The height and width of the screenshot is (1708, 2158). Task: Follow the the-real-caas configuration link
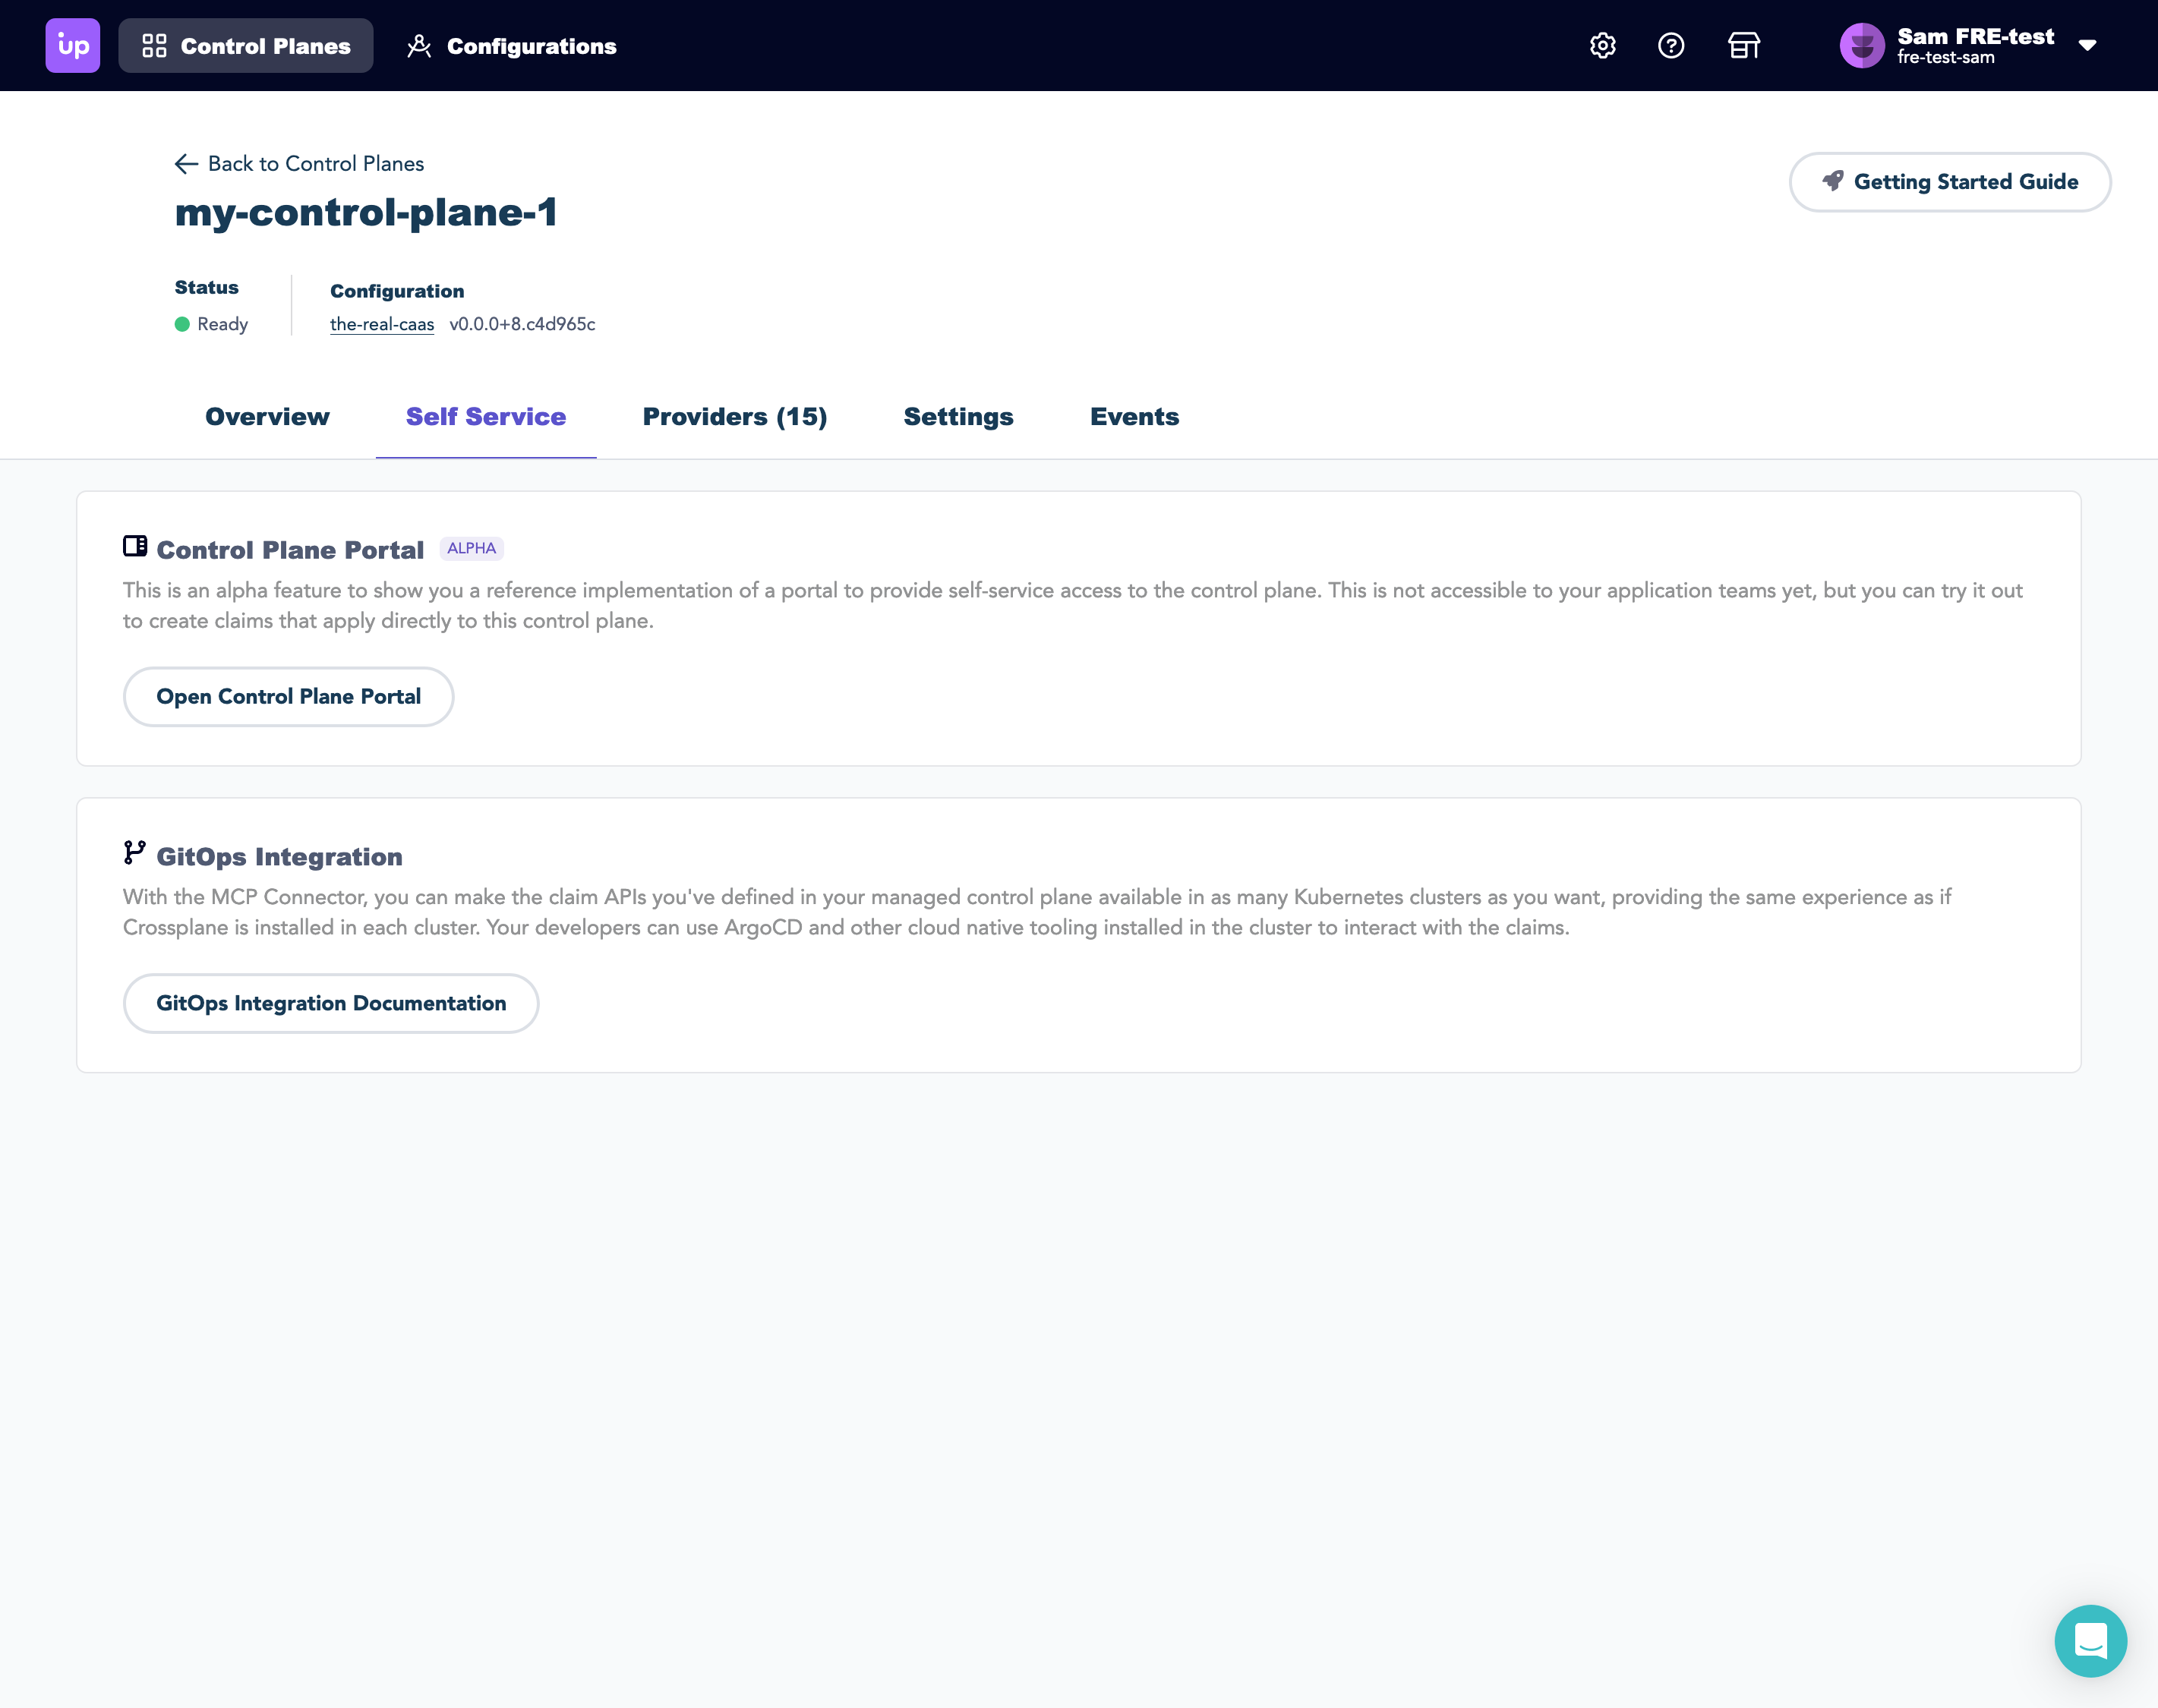coord(382,324)
